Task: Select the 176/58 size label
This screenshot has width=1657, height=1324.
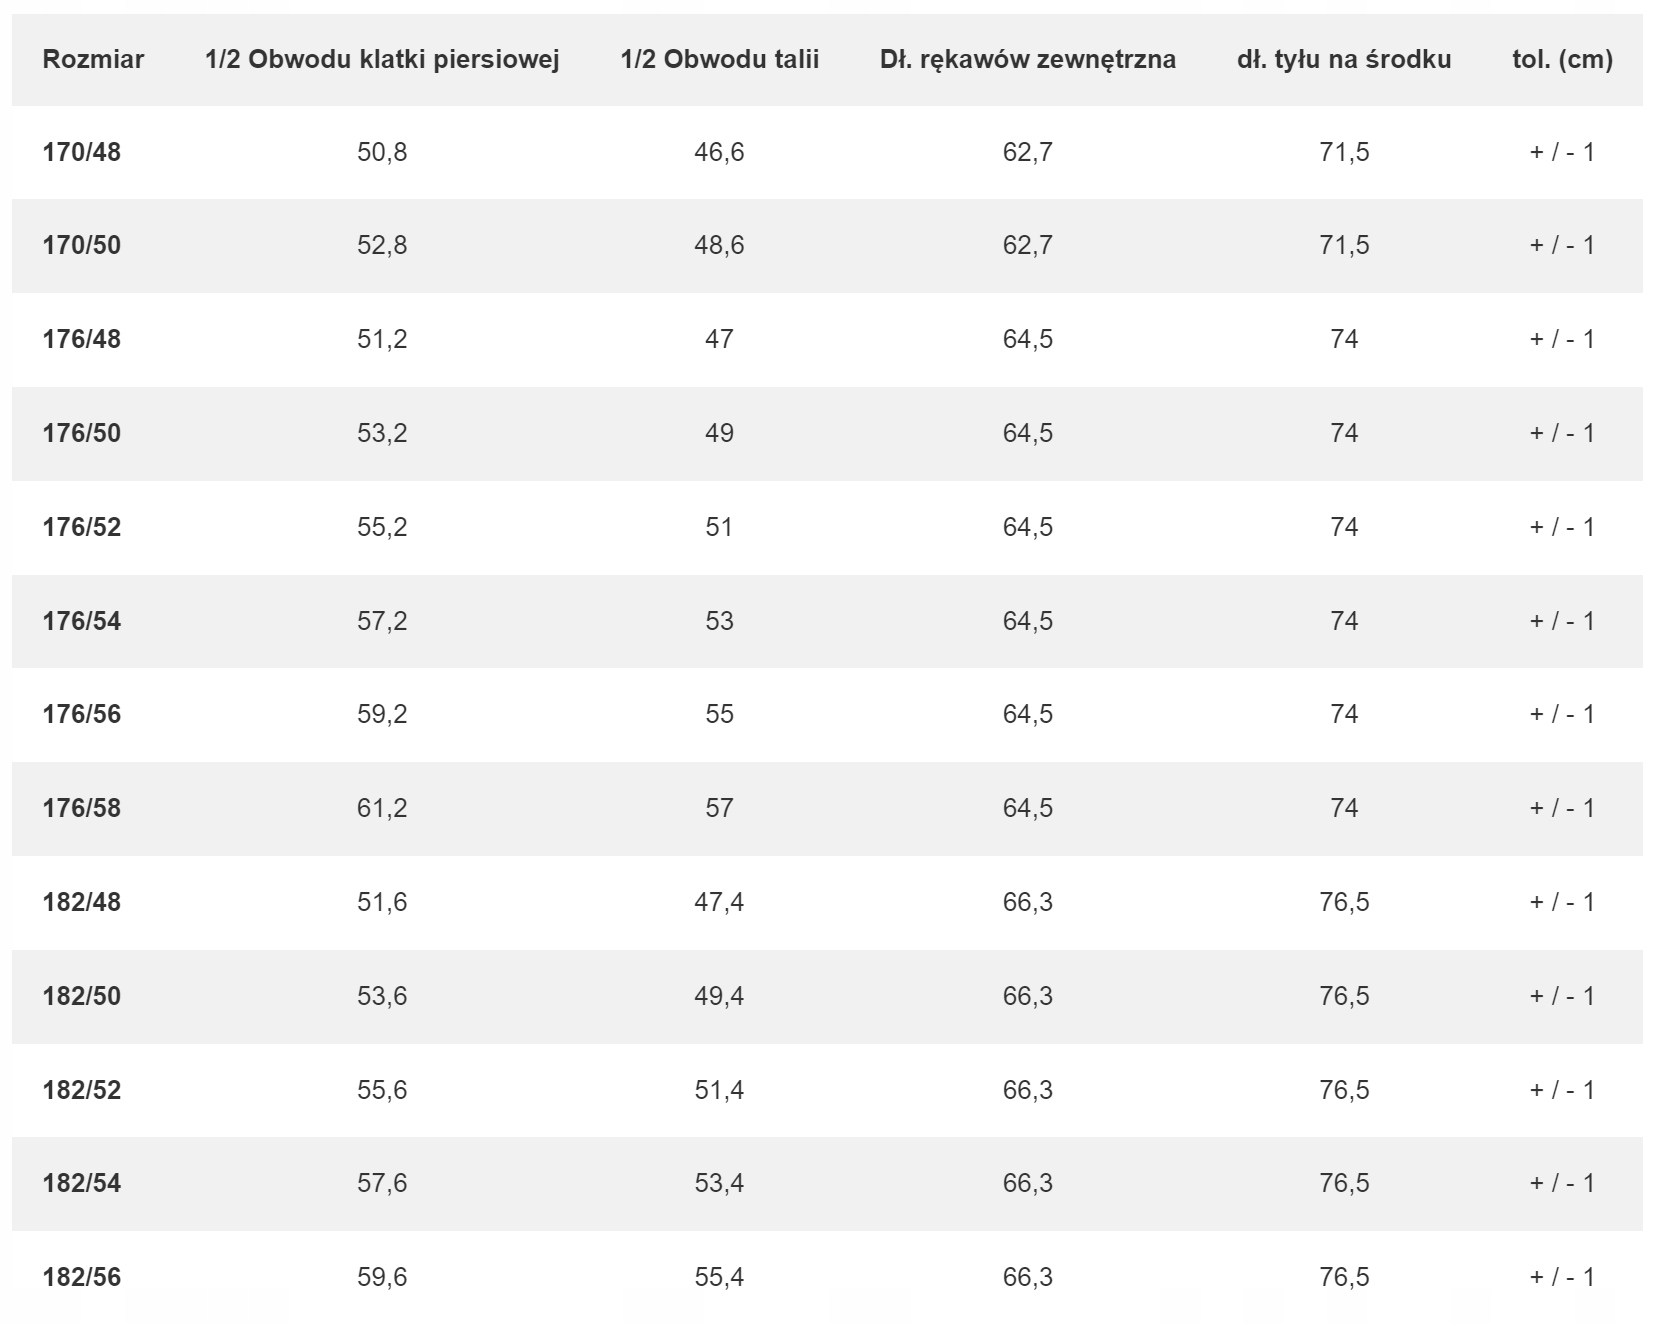Action: coord(82,808)
